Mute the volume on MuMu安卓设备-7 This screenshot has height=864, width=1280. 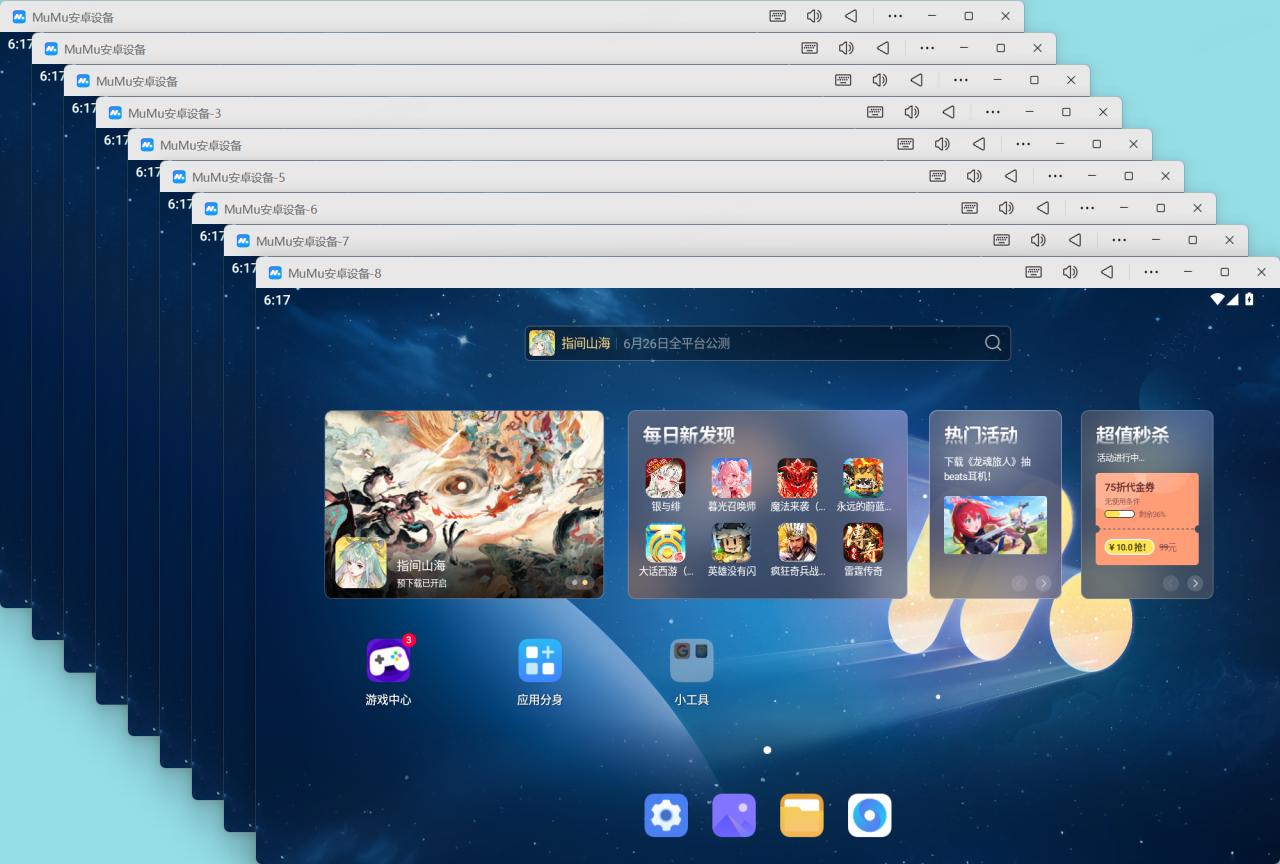pos(1038,240)
